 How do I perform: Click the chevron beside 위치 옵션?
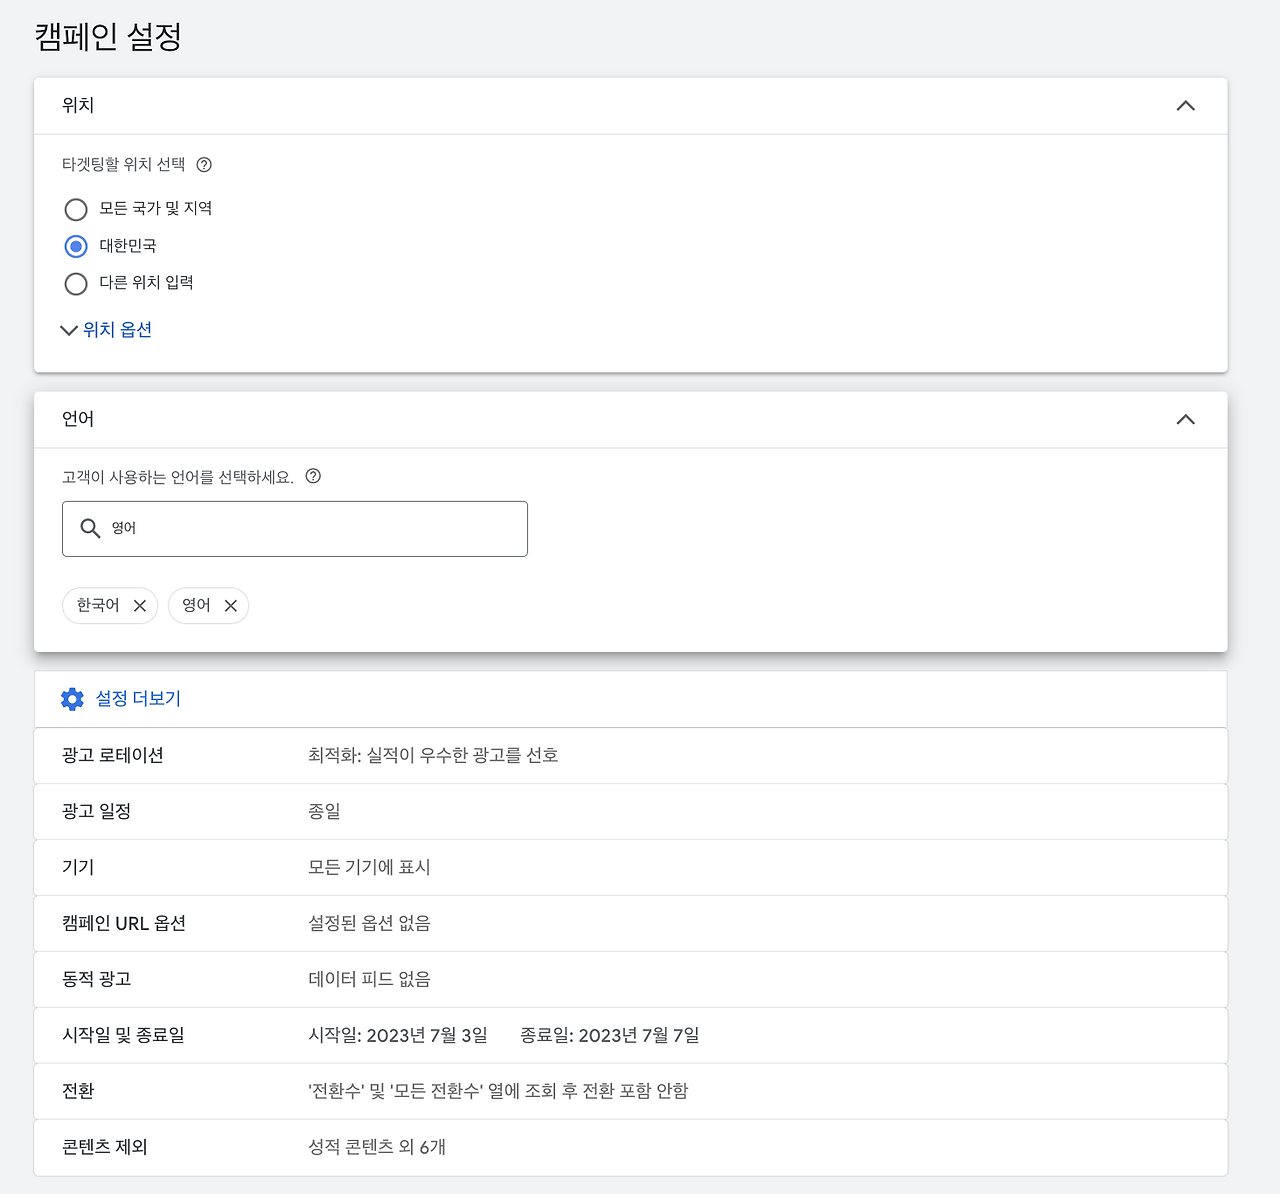point(68,330)
